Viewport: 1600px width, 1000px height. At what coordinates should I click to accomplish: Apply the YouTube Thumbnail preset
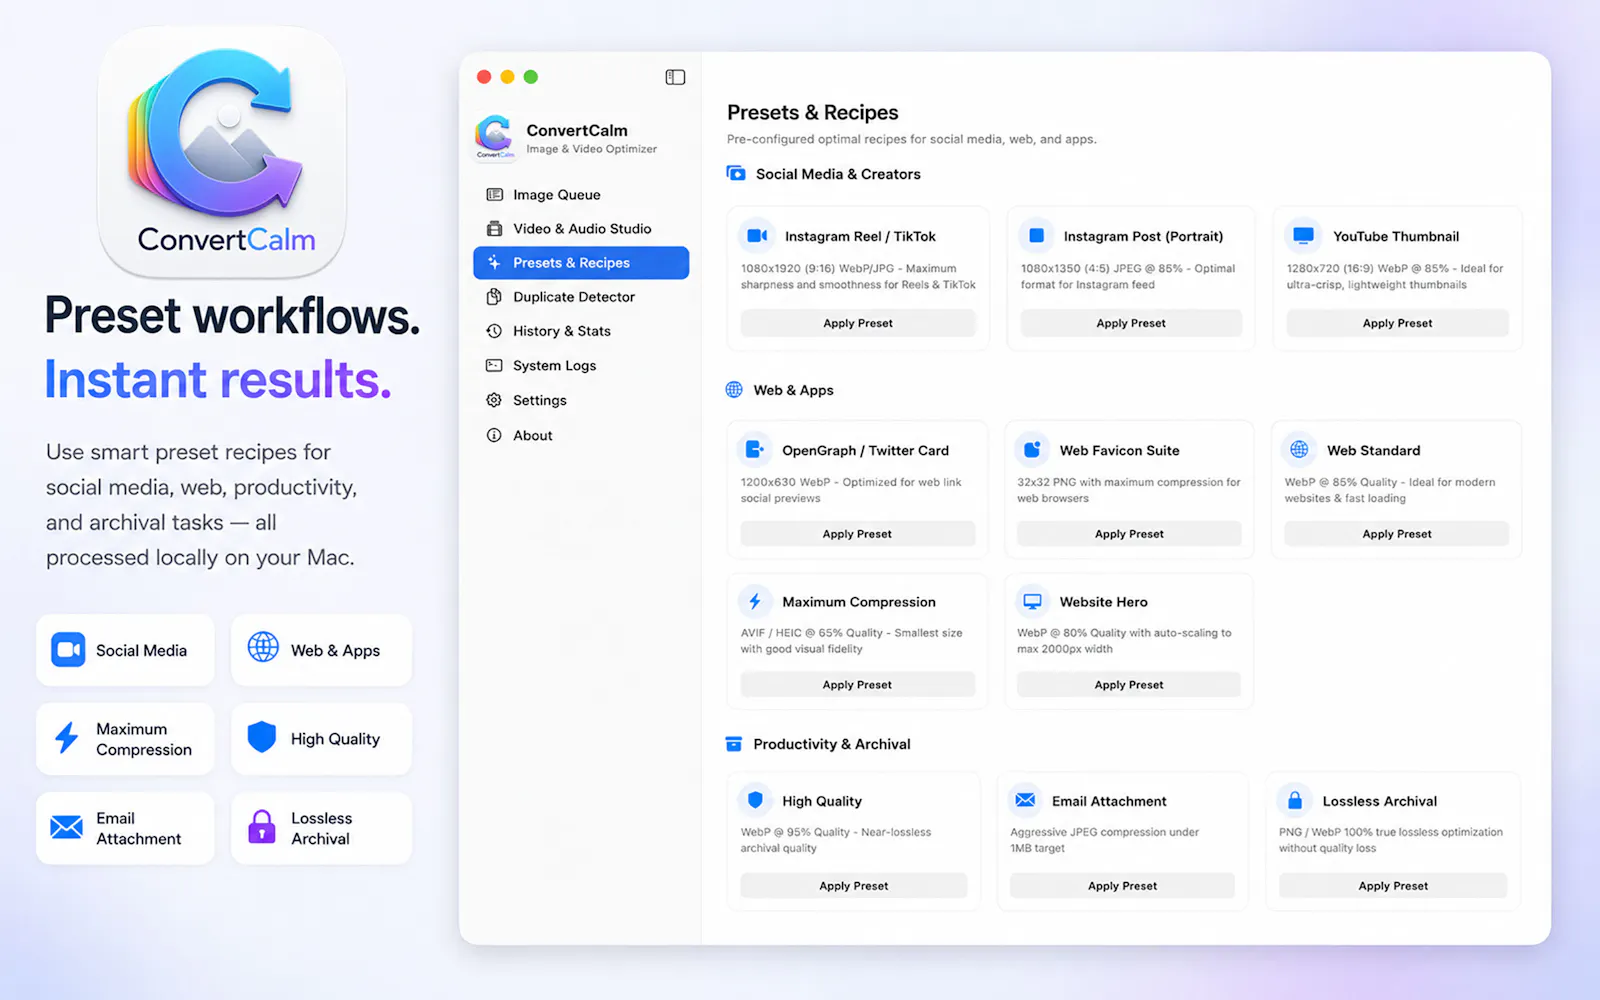click(1397, 323)
